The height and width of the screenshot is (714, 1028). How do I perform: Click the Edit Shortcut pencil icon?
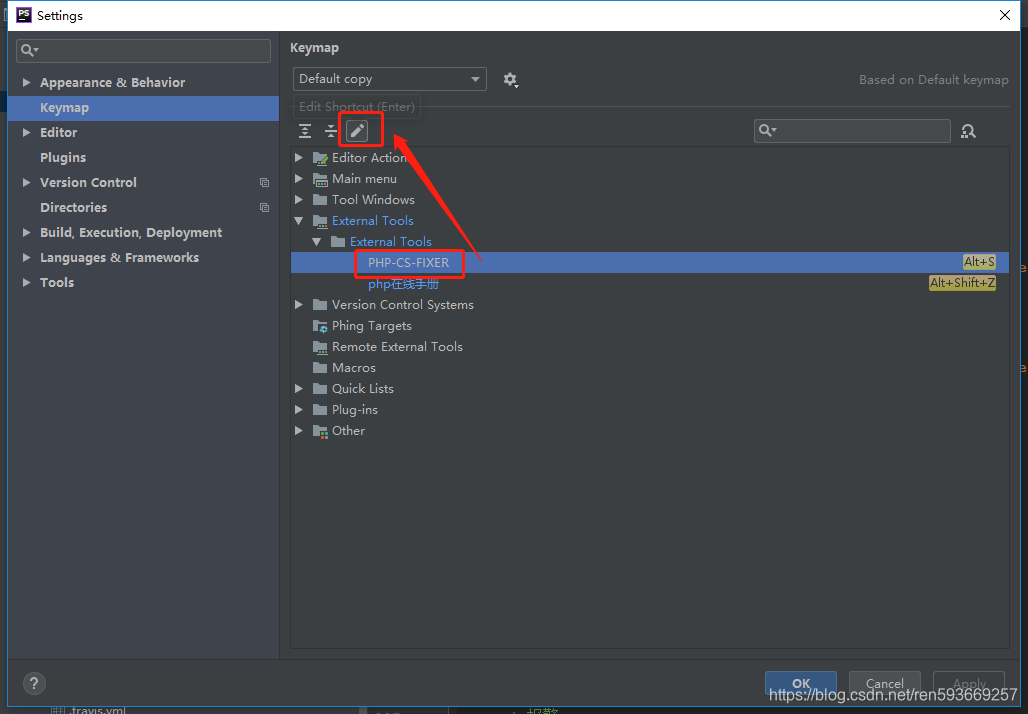click(x=357, y=131)
